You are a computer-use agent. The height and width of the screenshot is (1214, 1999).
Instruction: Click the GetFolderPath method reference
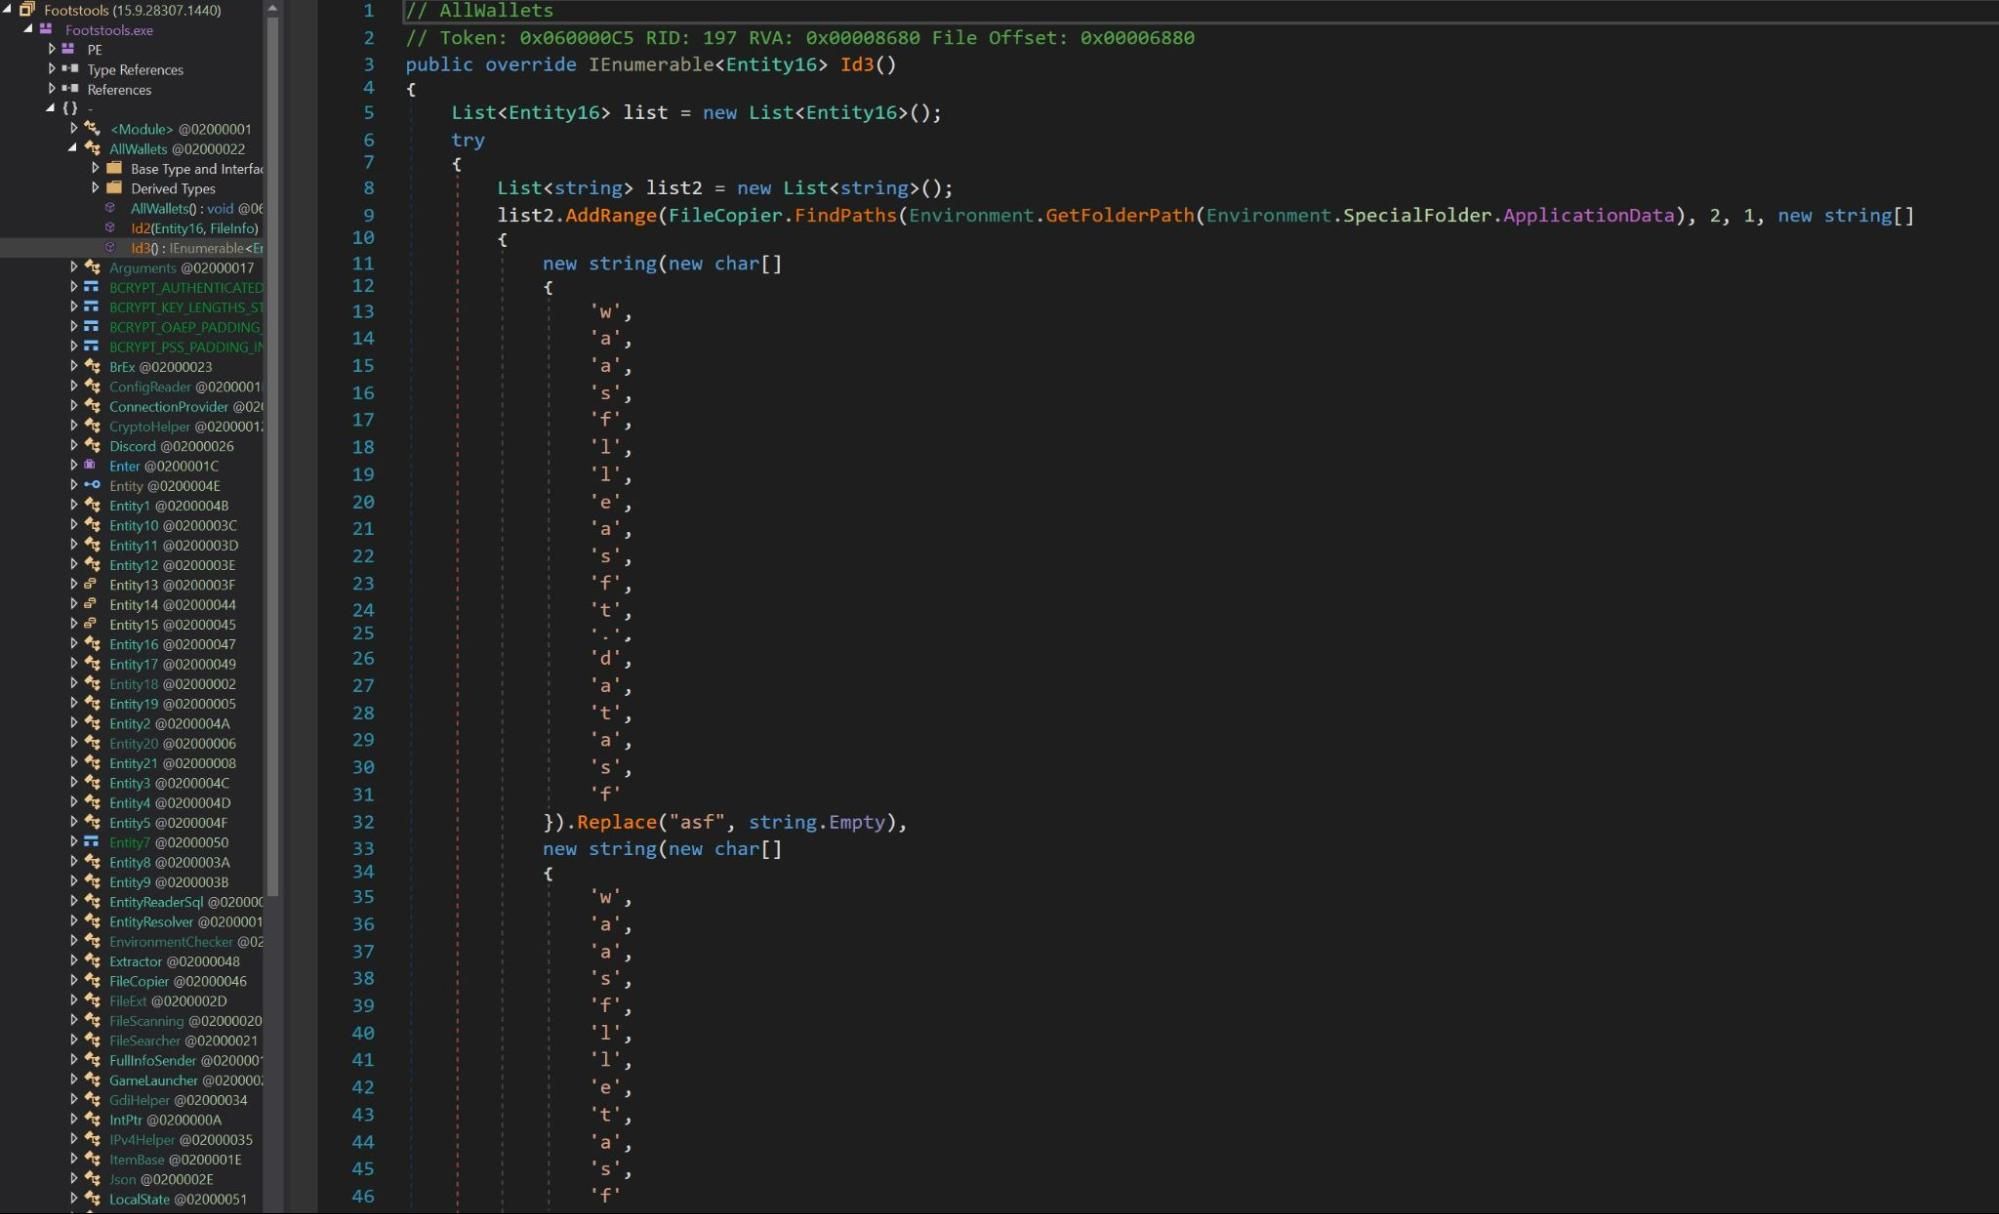1119,215
